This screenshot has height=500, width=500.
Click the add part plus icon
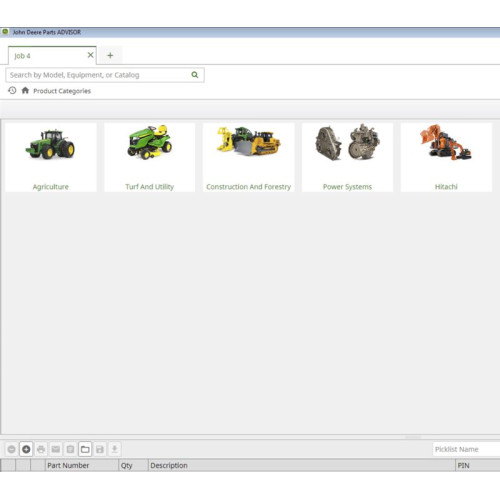[x=26, y=449]
